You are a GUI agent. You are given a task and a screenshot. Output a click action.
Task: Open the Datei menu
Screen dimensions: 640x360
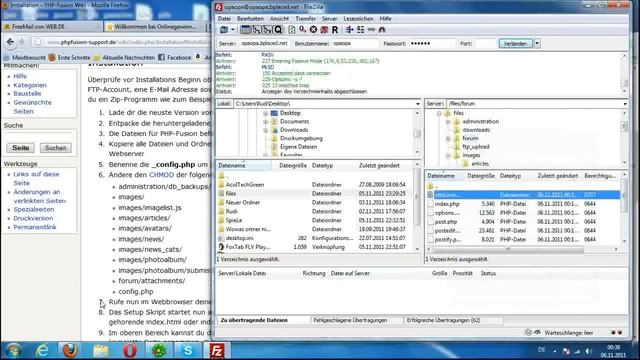(x=224, y=19)
